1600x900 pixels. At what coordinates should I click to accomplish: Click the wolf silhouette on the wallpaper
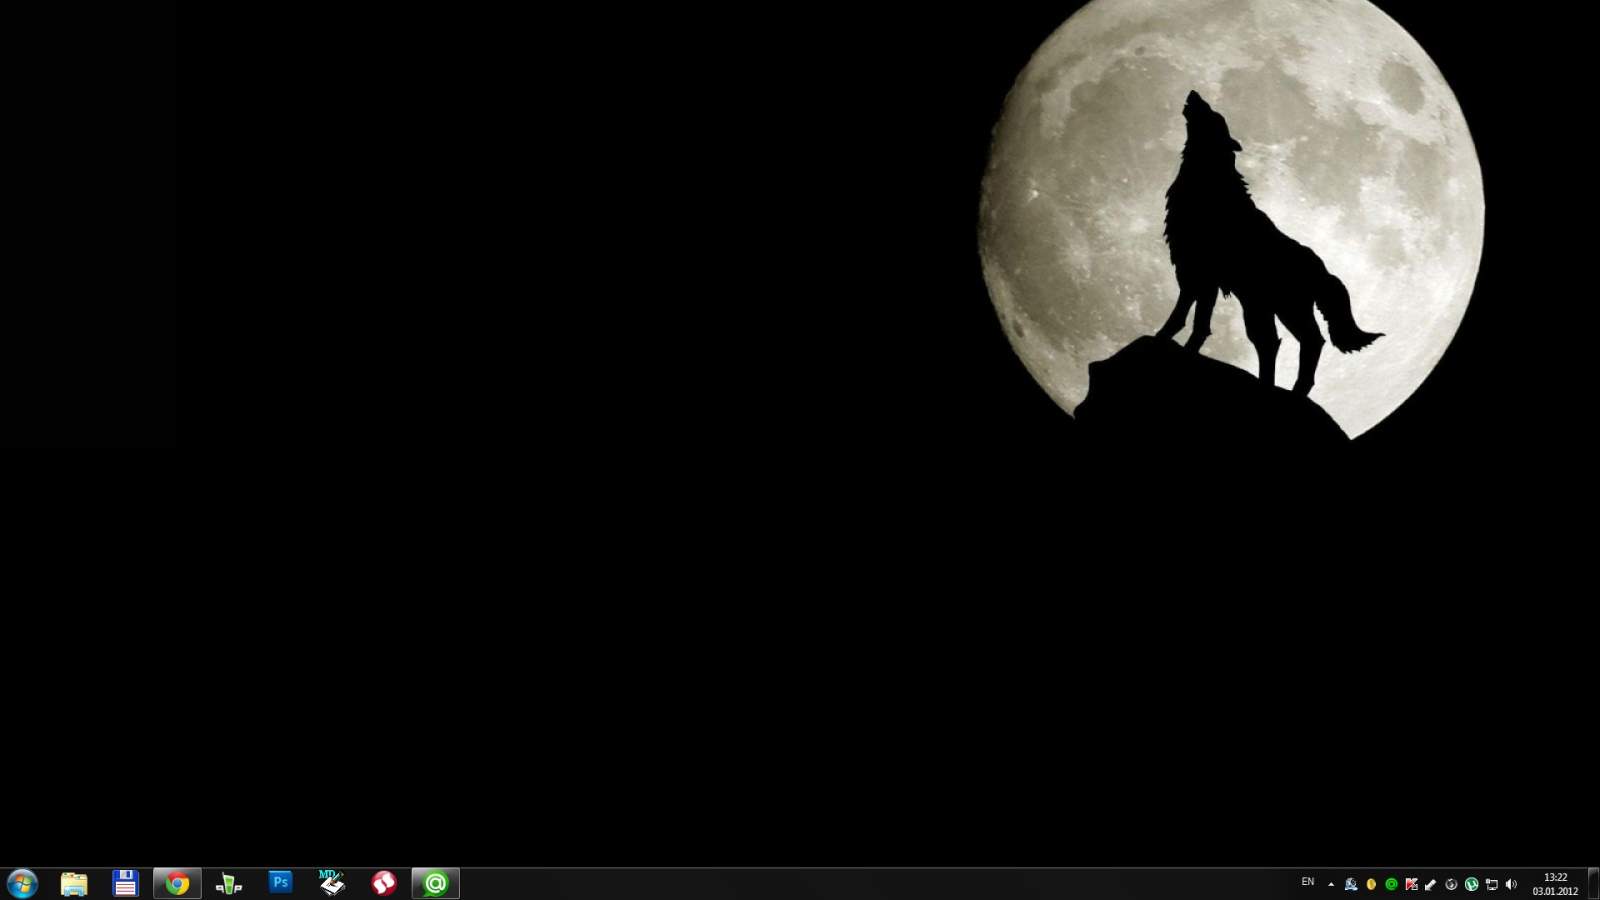[x=1230, y=240]
